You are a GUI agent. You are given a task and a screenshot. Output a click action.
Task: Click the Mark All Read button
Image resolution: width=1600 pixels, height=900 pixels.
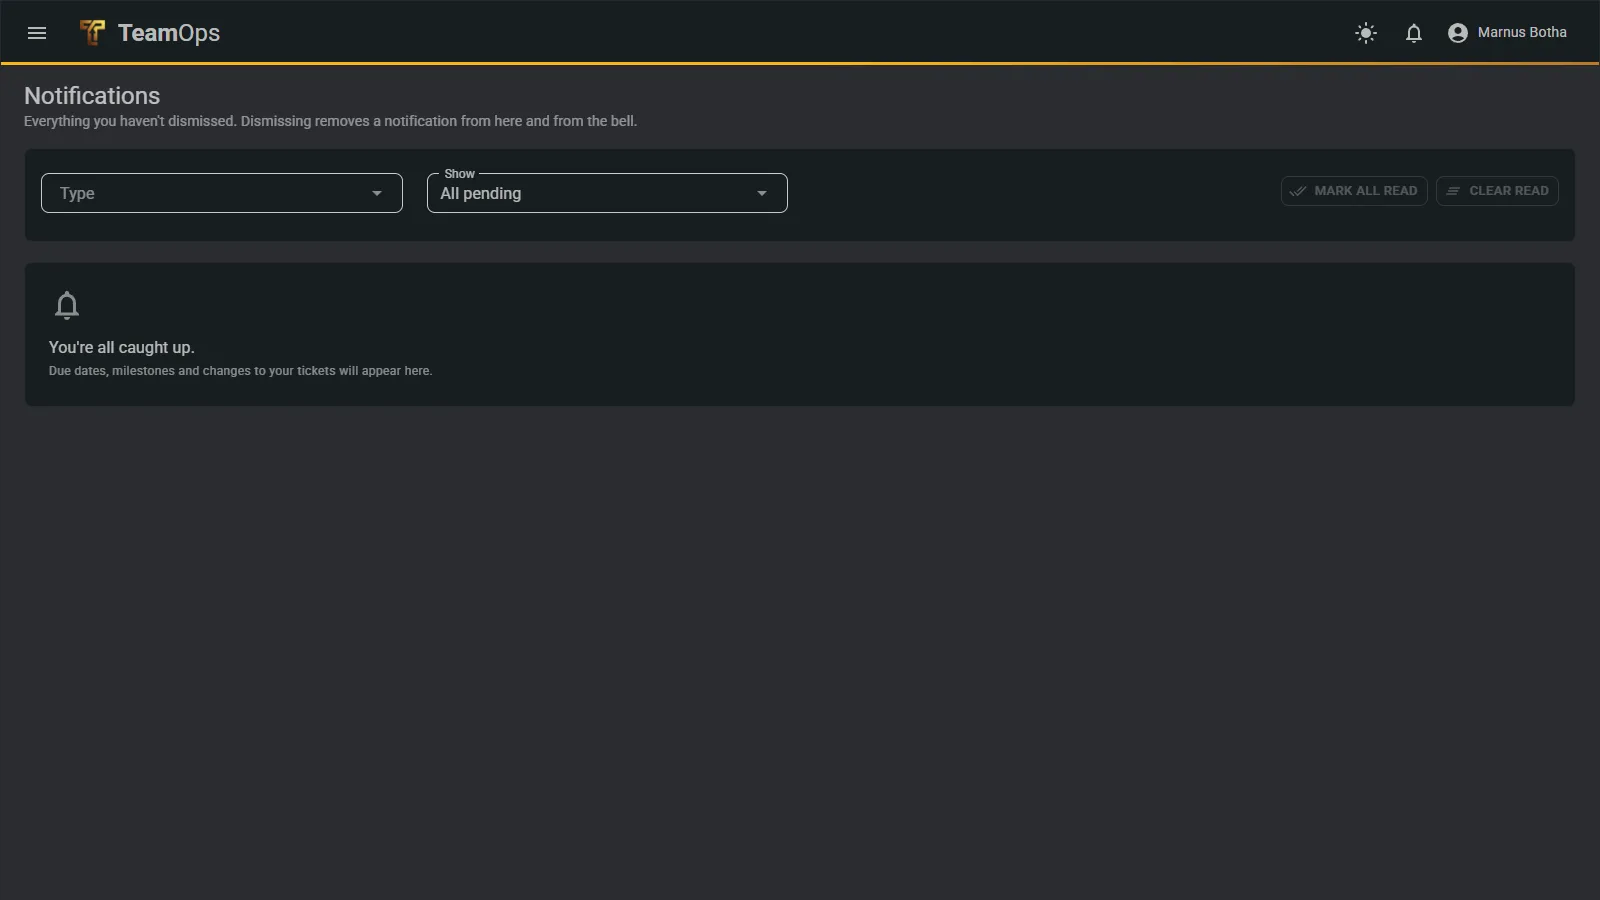[x=1354, y=191]
